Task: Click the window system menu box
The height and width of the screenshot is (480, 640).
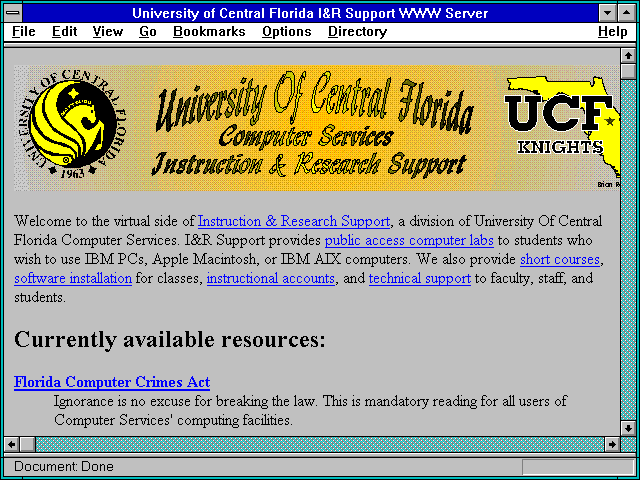Action: (13, 13)
